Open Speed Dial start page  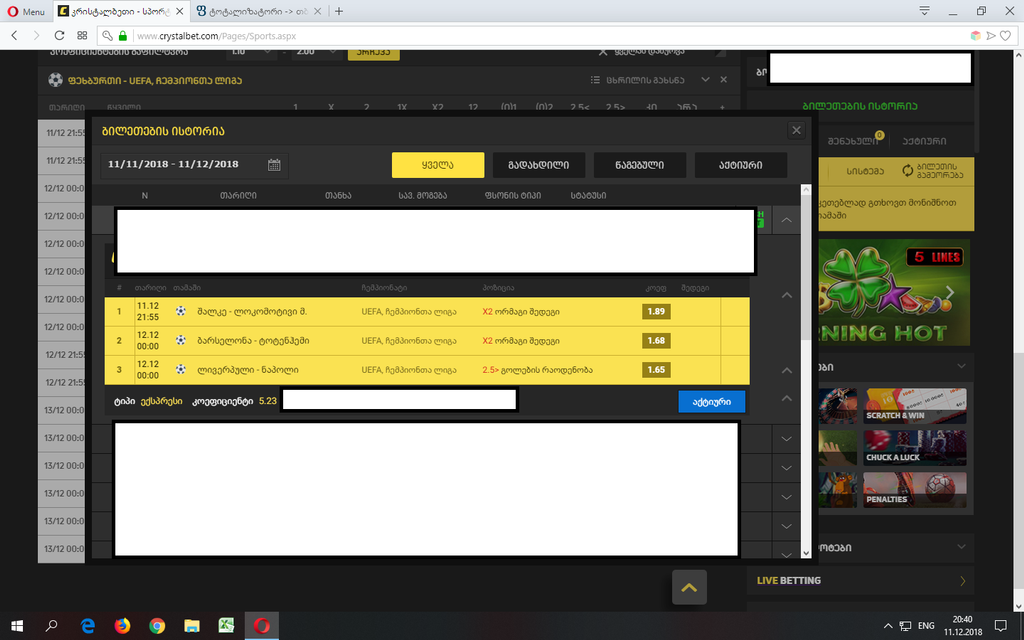[82, 35]
